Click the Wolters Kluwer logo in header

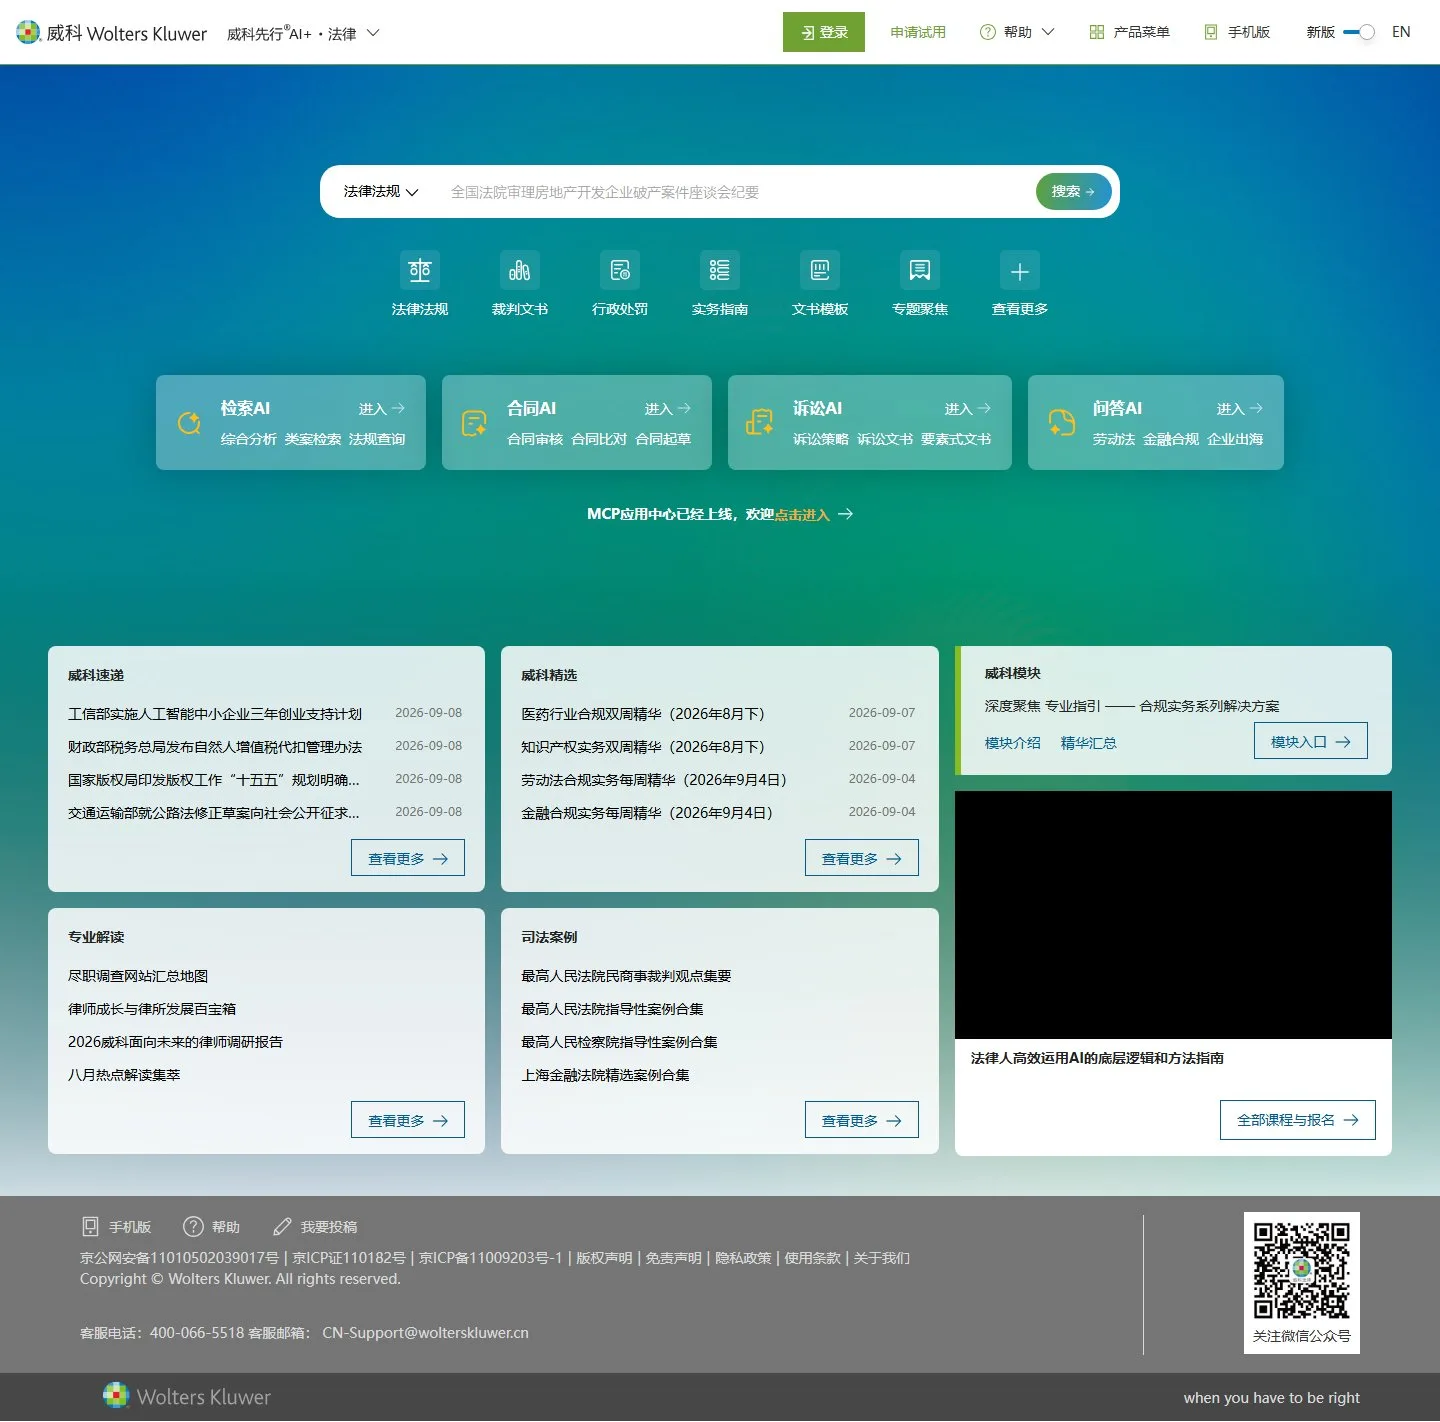[112, 33]
